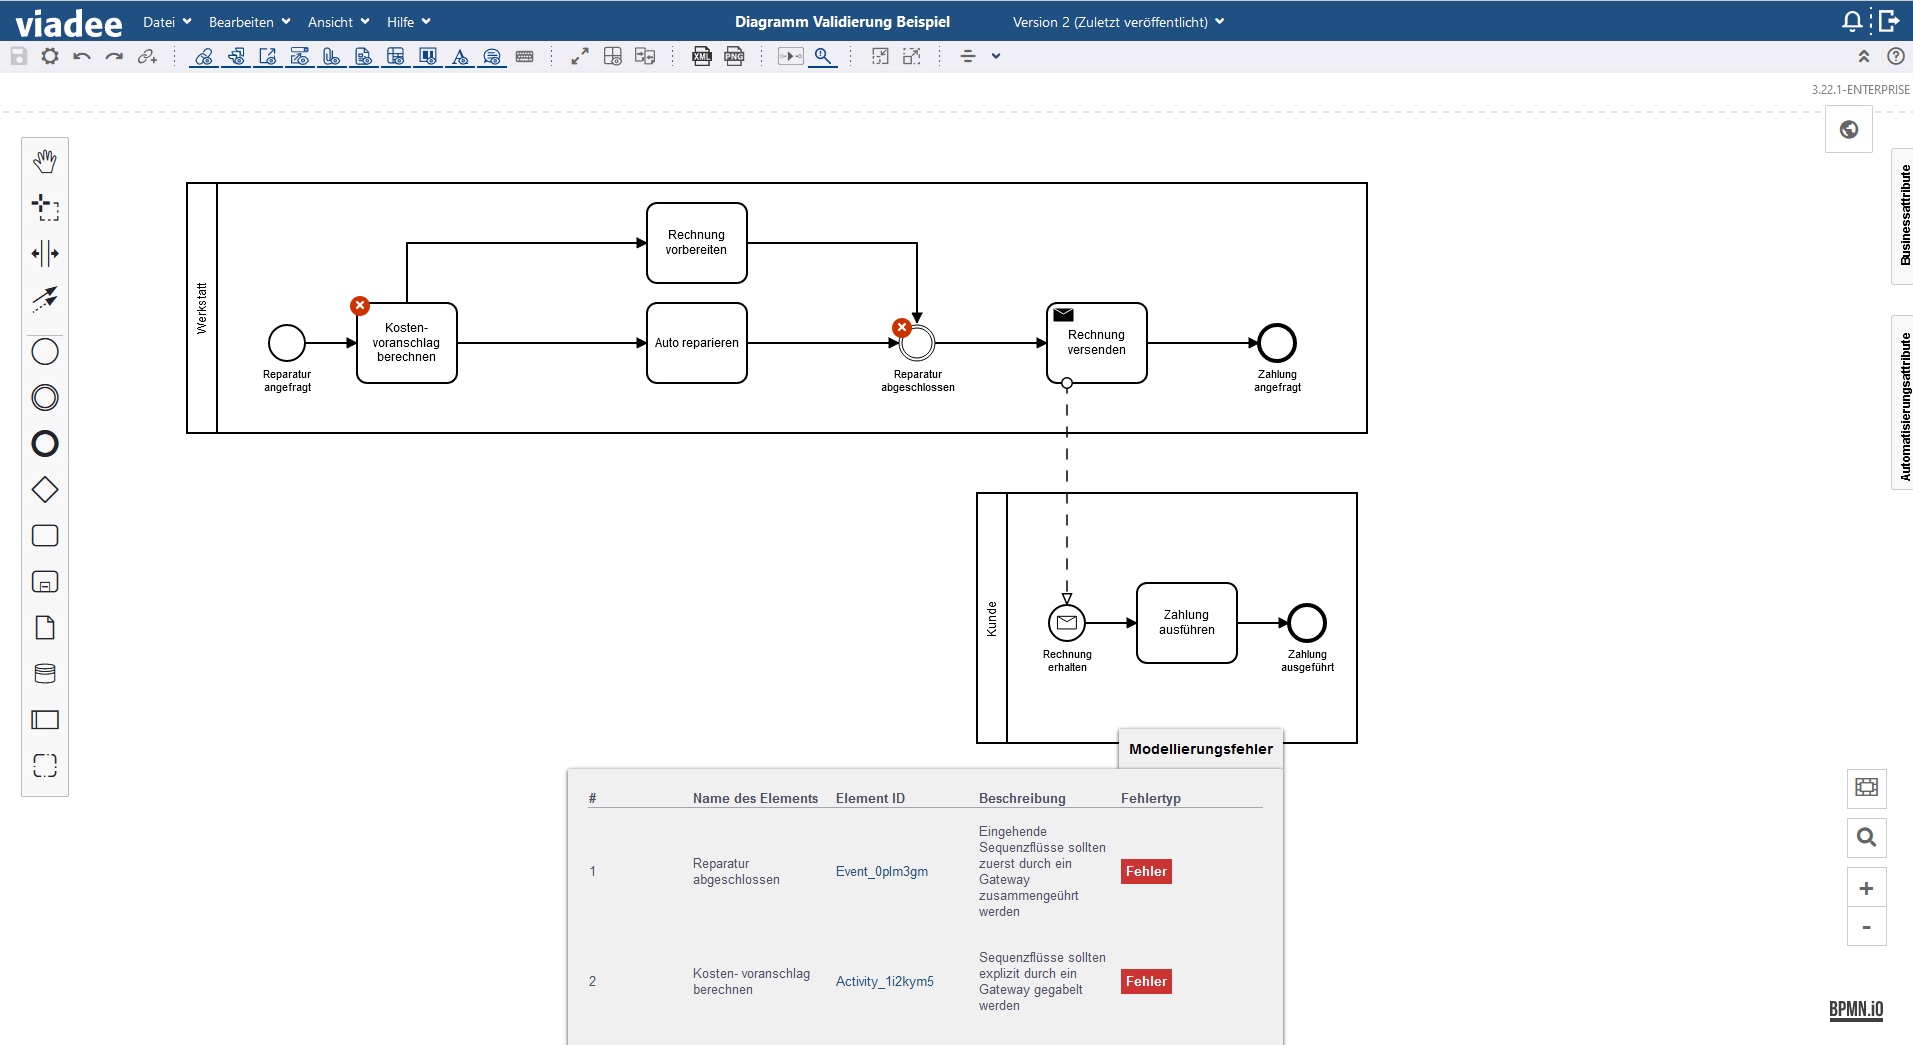1913x1045 pixels.
Task: Click Activity_1i2kym5 element ID link
Action: click(x=885, y=982)
